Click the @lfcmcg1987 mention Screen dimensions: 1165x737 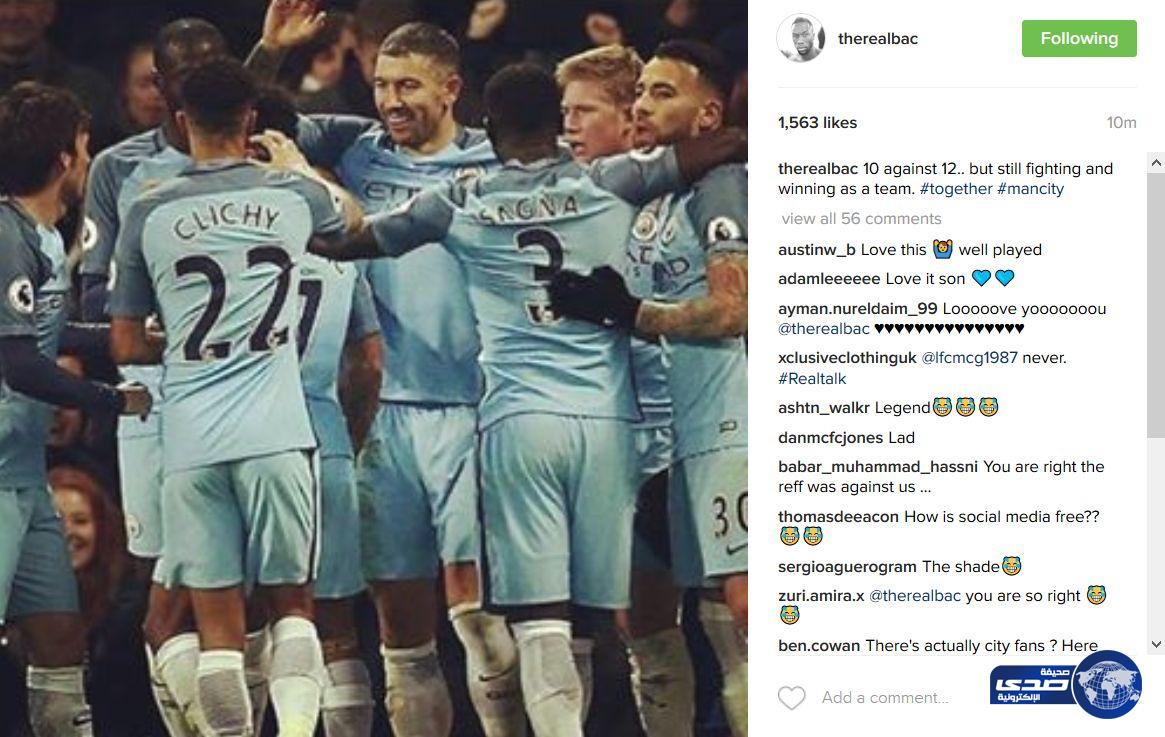[x=969, y=358]
